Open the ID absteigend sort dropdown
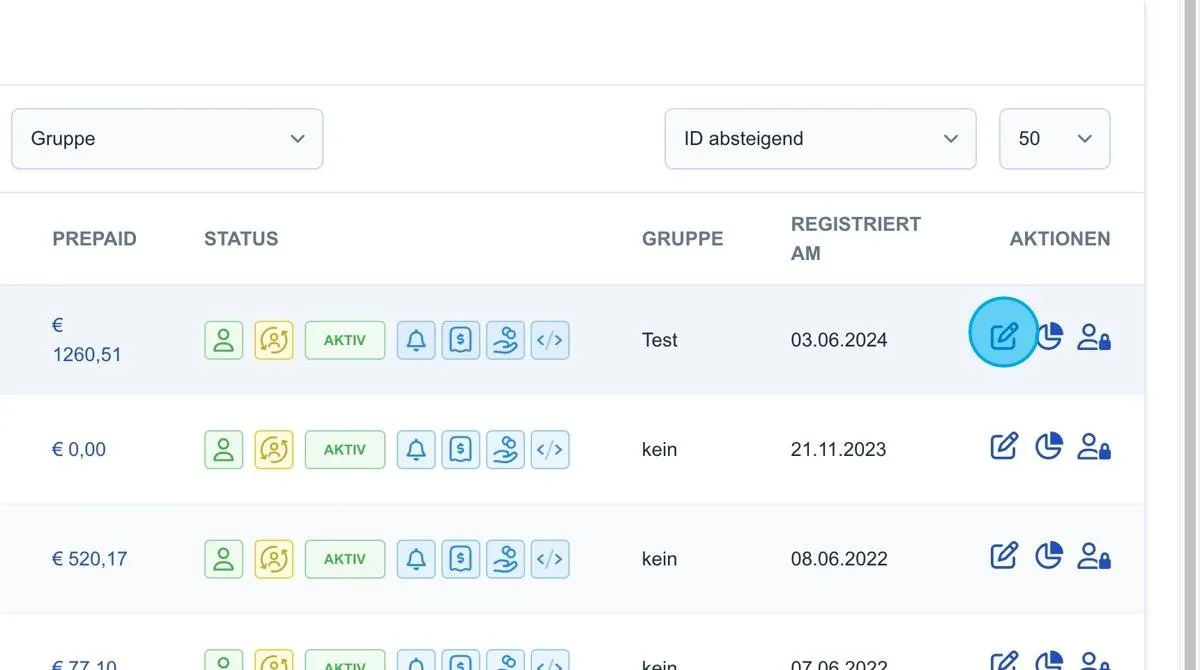The width and height of the screenshot is (1200, 670). point(820,139)
